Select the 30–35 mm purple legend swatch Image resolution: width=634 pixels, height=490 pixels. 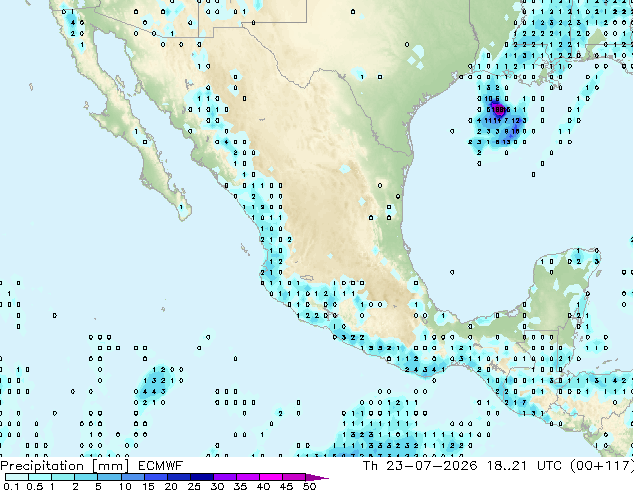225,477
